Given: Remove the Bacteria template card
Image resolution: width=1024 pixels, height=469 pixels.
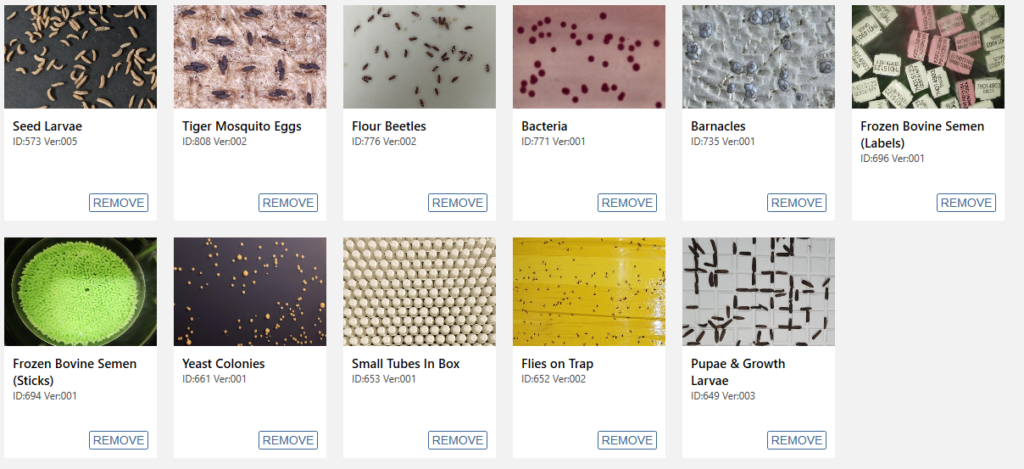Looking at the screenshot, I should [x=627, y=202].
